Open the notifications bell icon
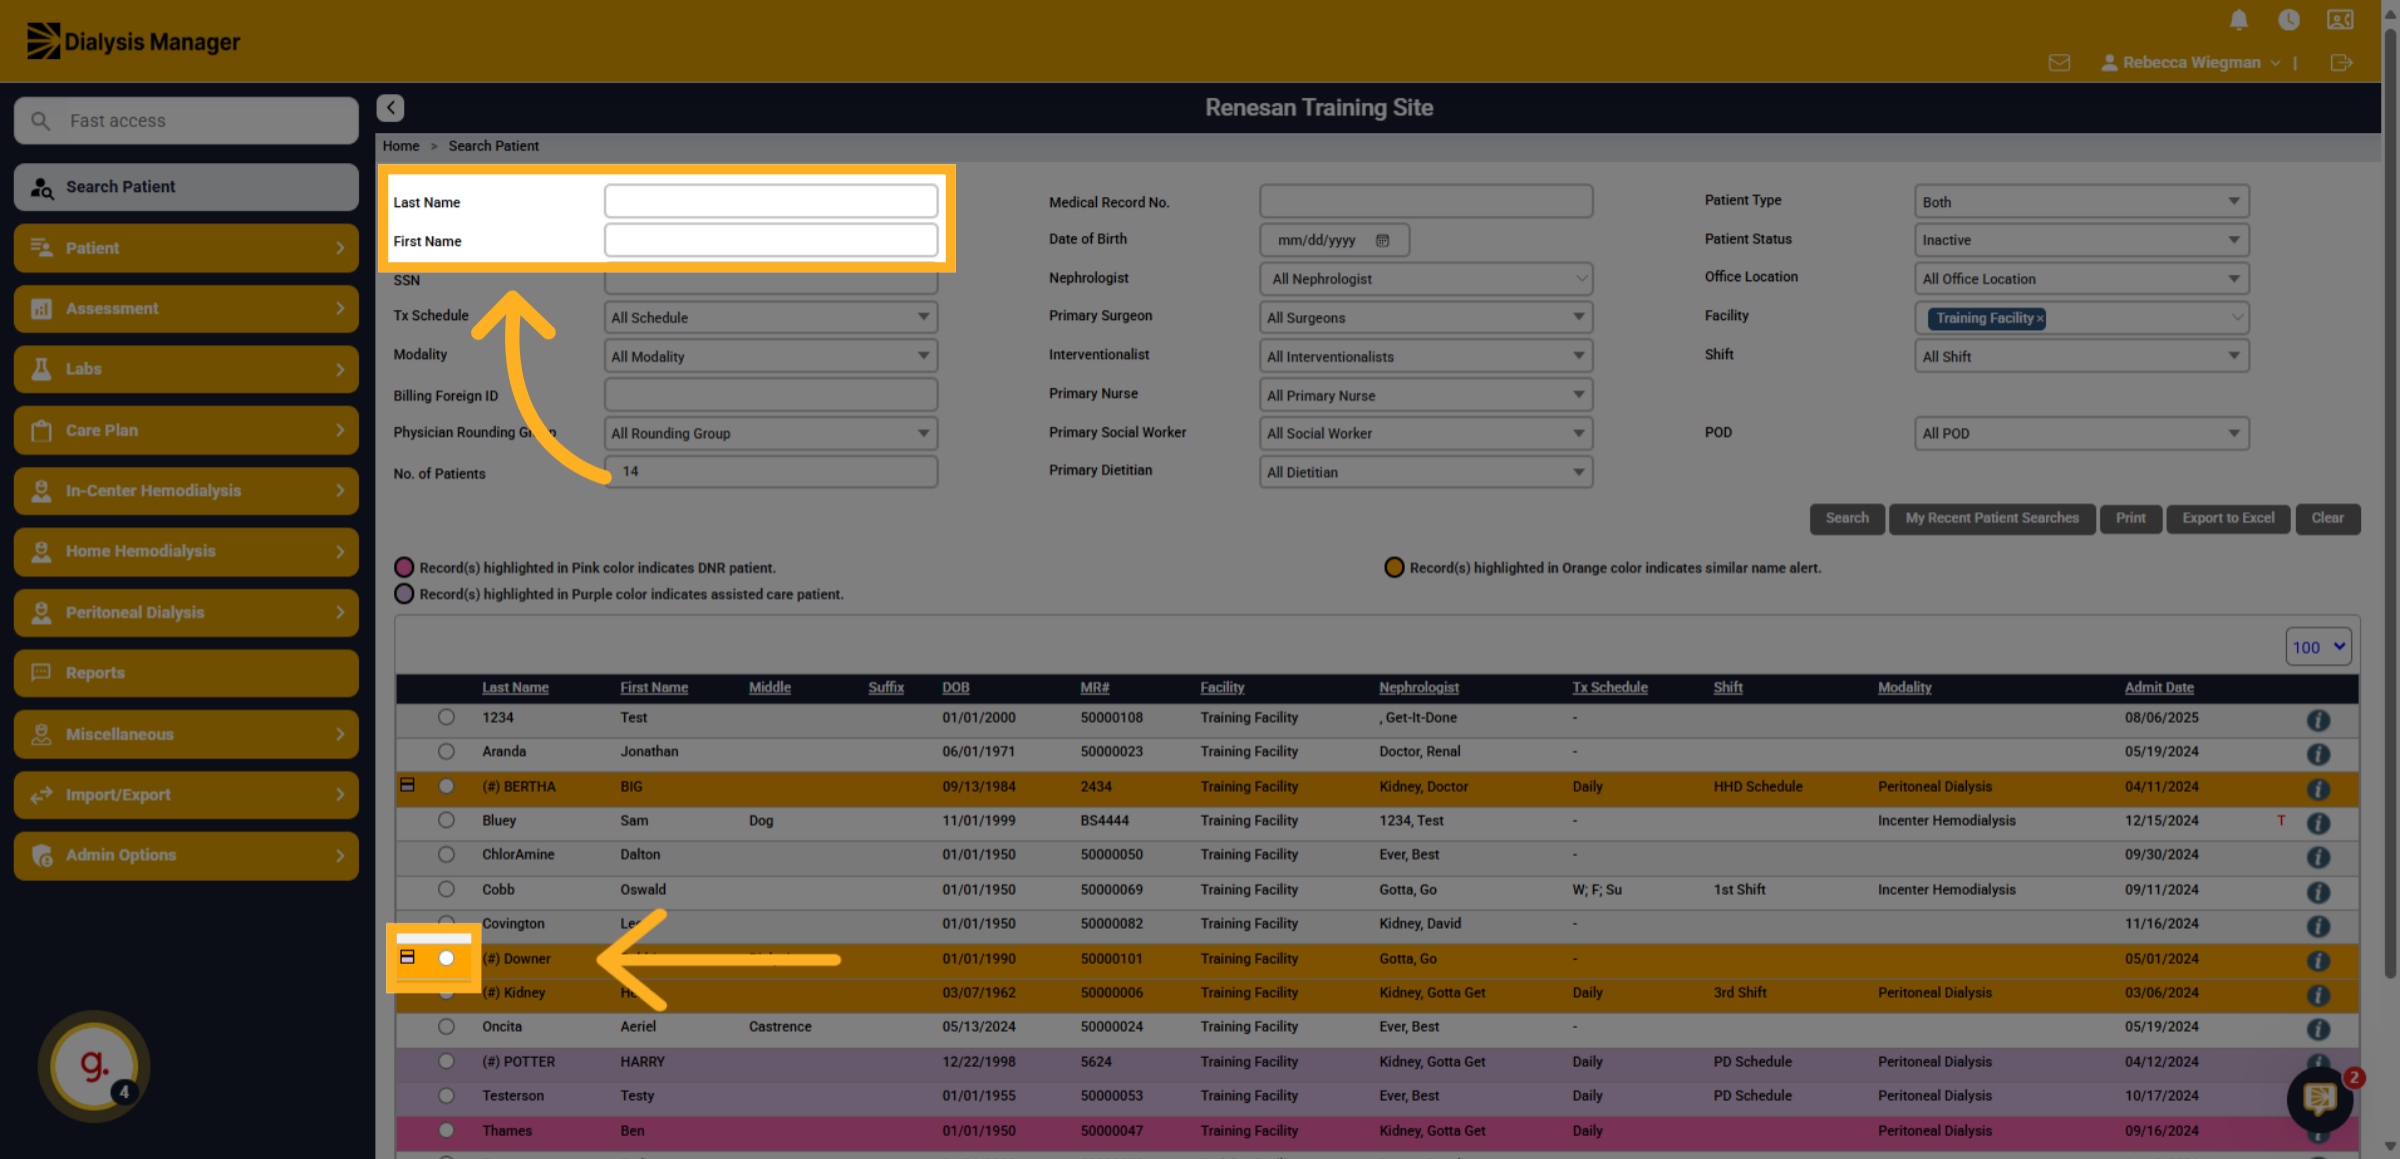Viewport: 2400px width, 1159px height. point(2239,20)
